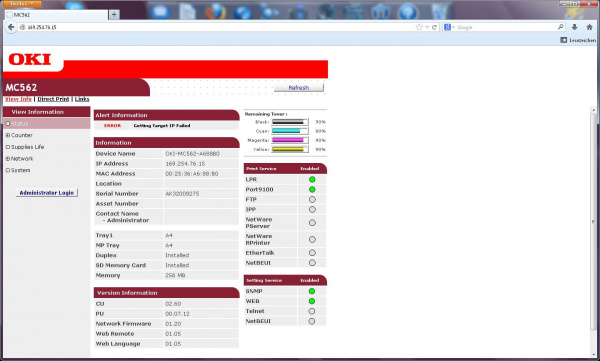
Task: Click the green LPR enabled indicator
Action: point(312,179)
